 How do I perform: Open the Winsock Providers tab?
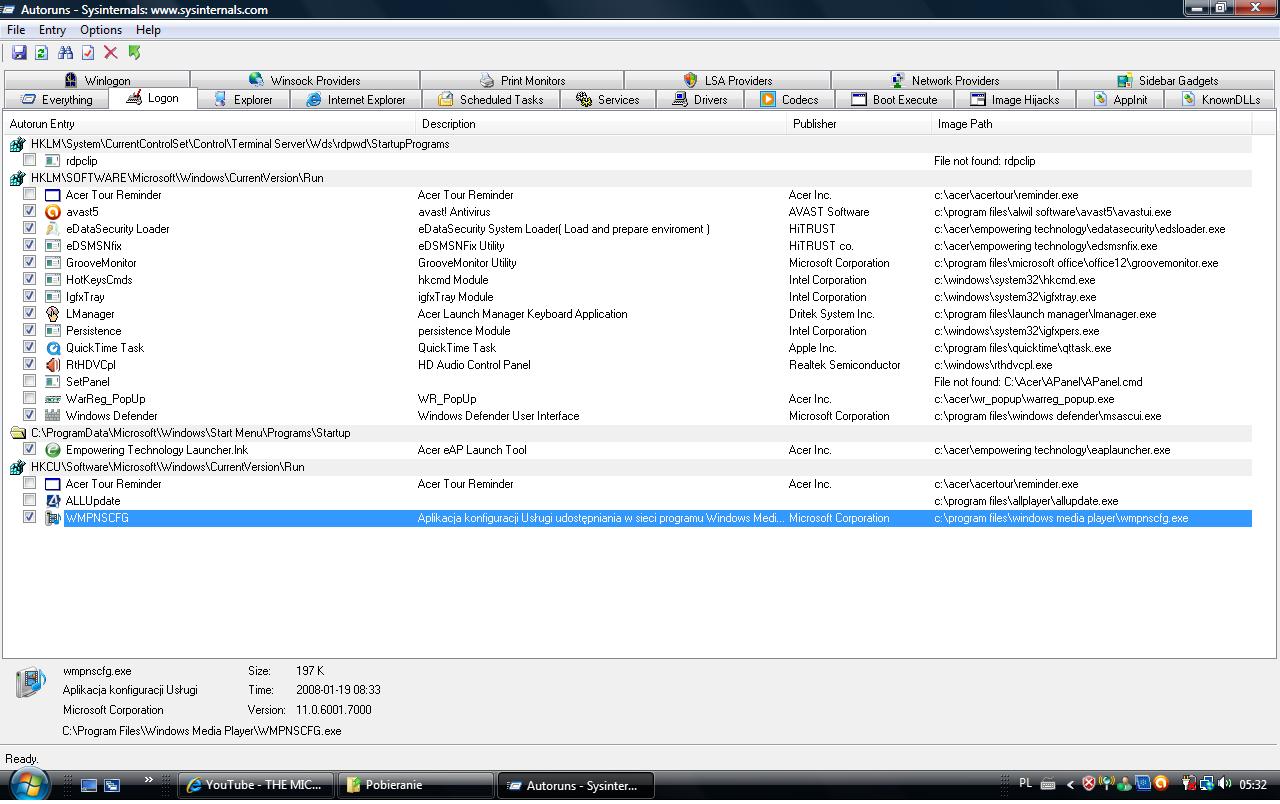(x=305, y=80)
